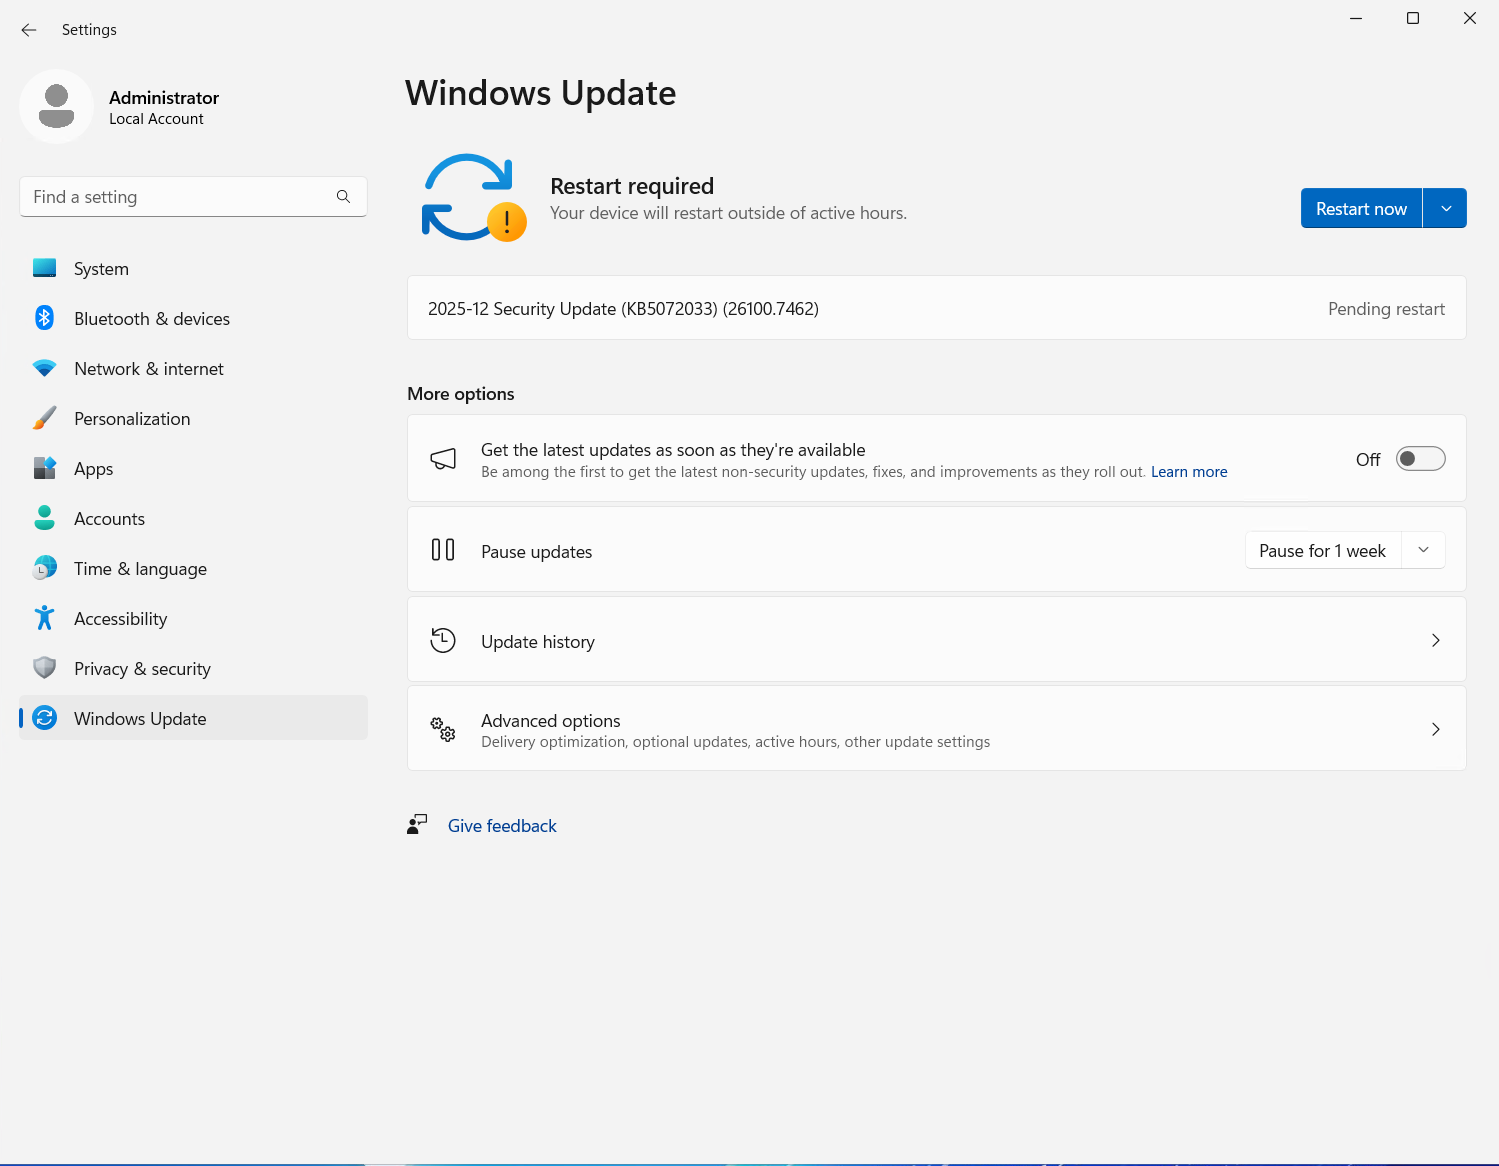Open System settings category
This screenshot has height=1166, width=1499.
tap(193, 268)
